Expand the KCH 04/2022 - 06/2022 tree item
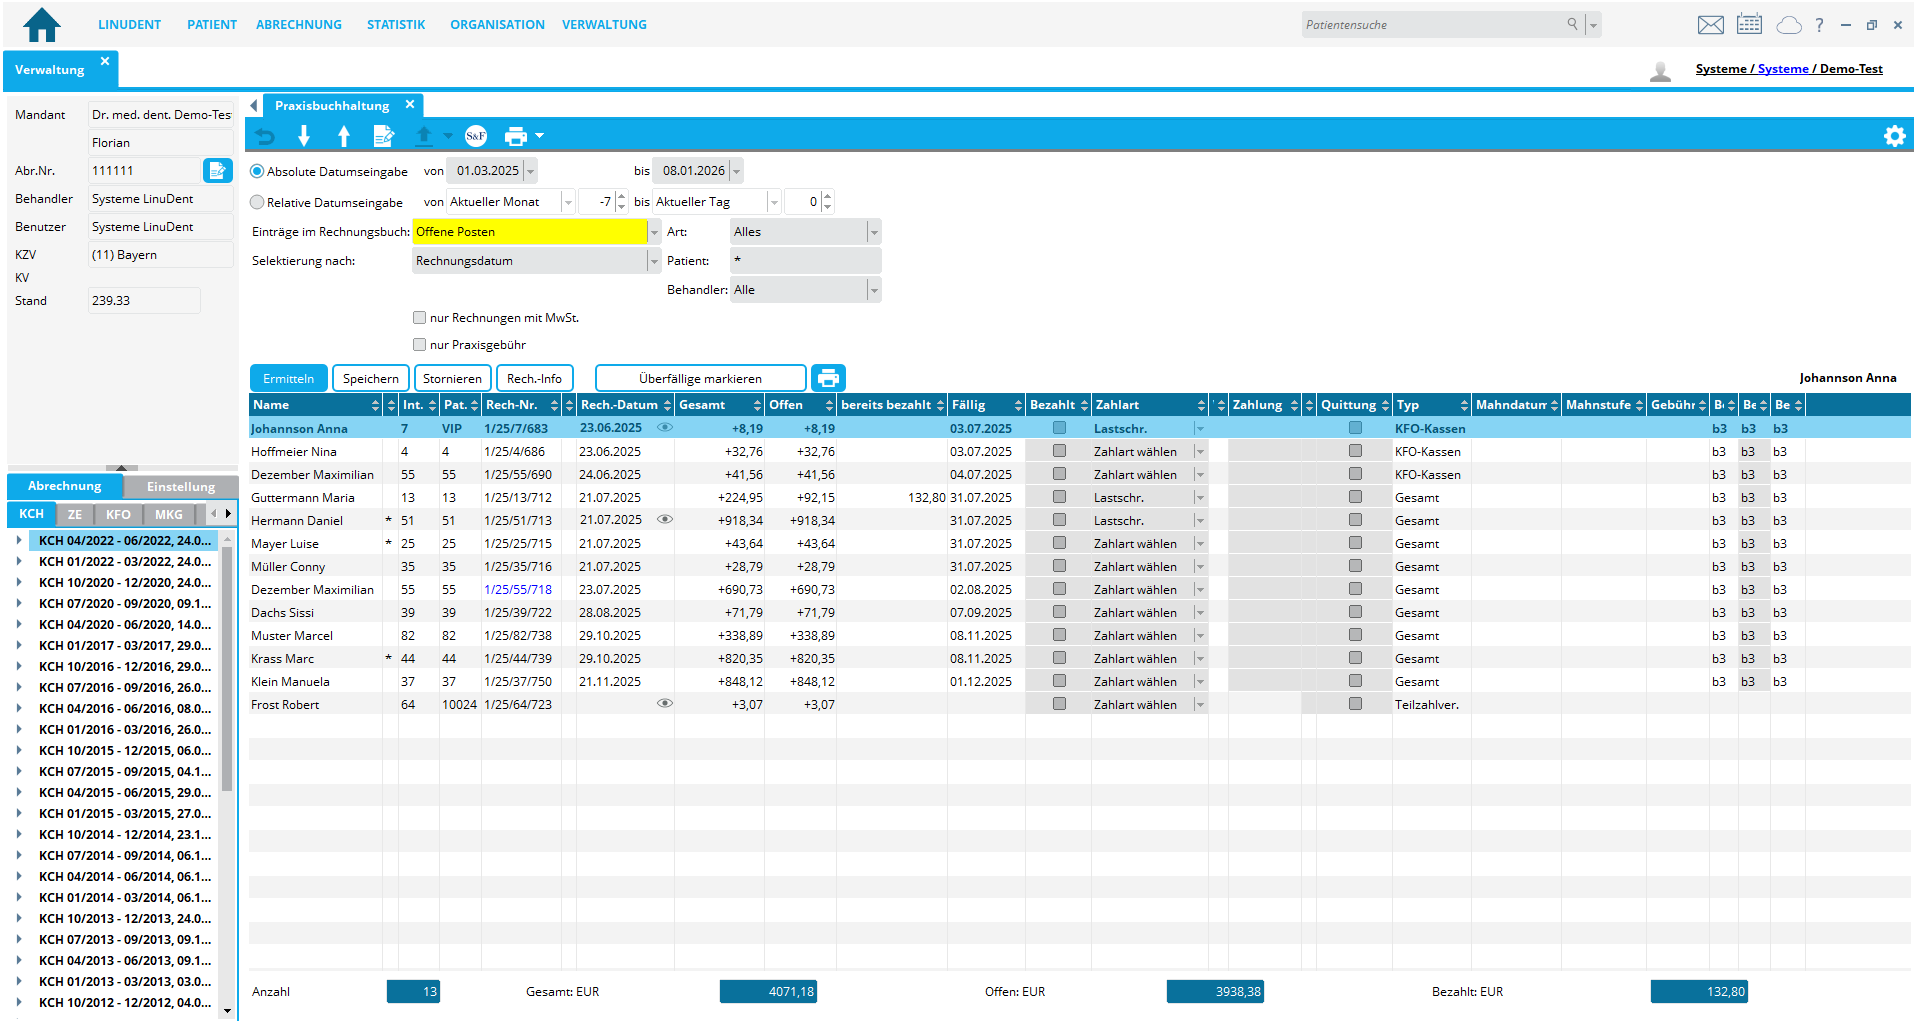Screen dimensions: 1914x1025 (x=21, y=540)
